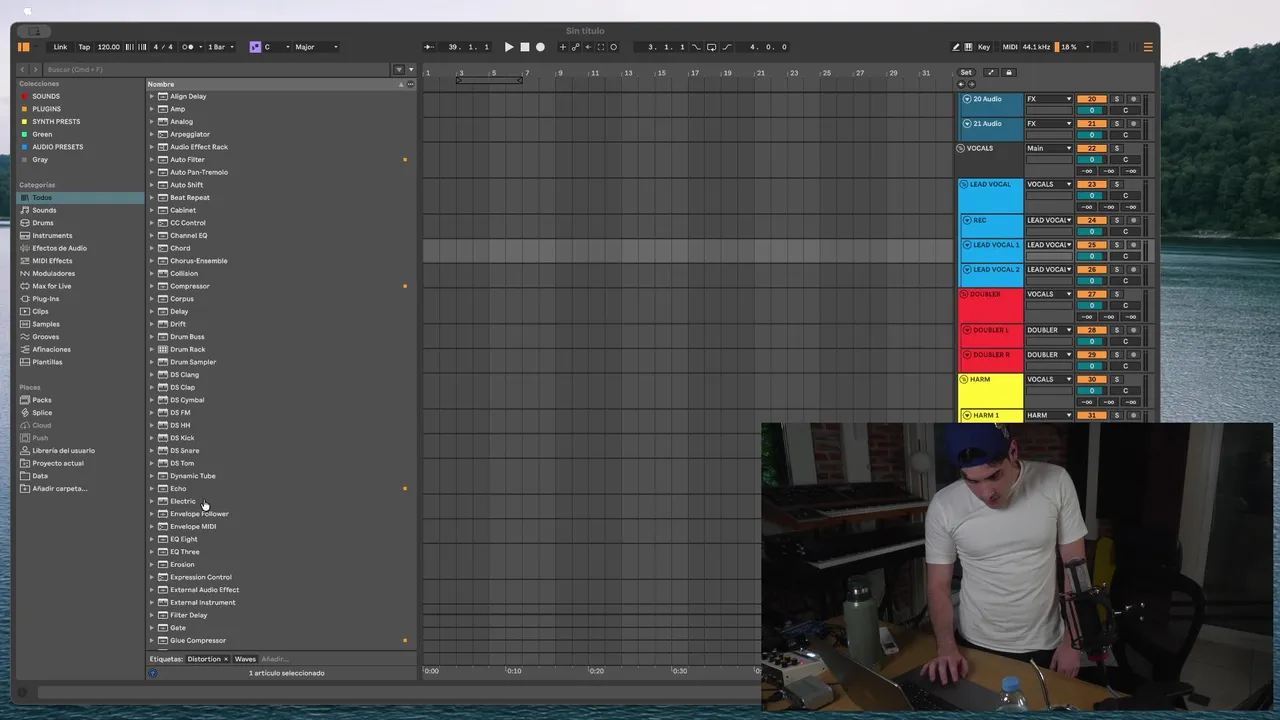Select the SYNTH PRESETS collection
Image resolution: width=1280 pixels, height=720 pixels.
[56, 122]
